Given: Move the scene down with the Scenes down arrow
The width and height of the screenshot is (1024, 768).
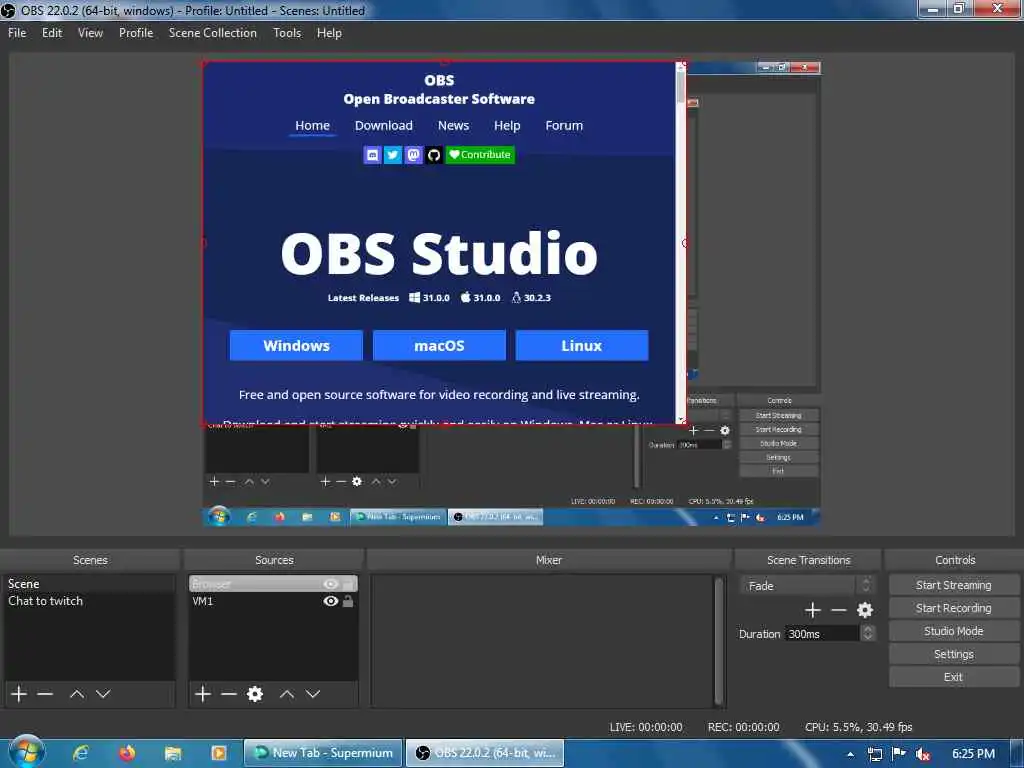Looking at the screenshot, I should coord(103,694).
